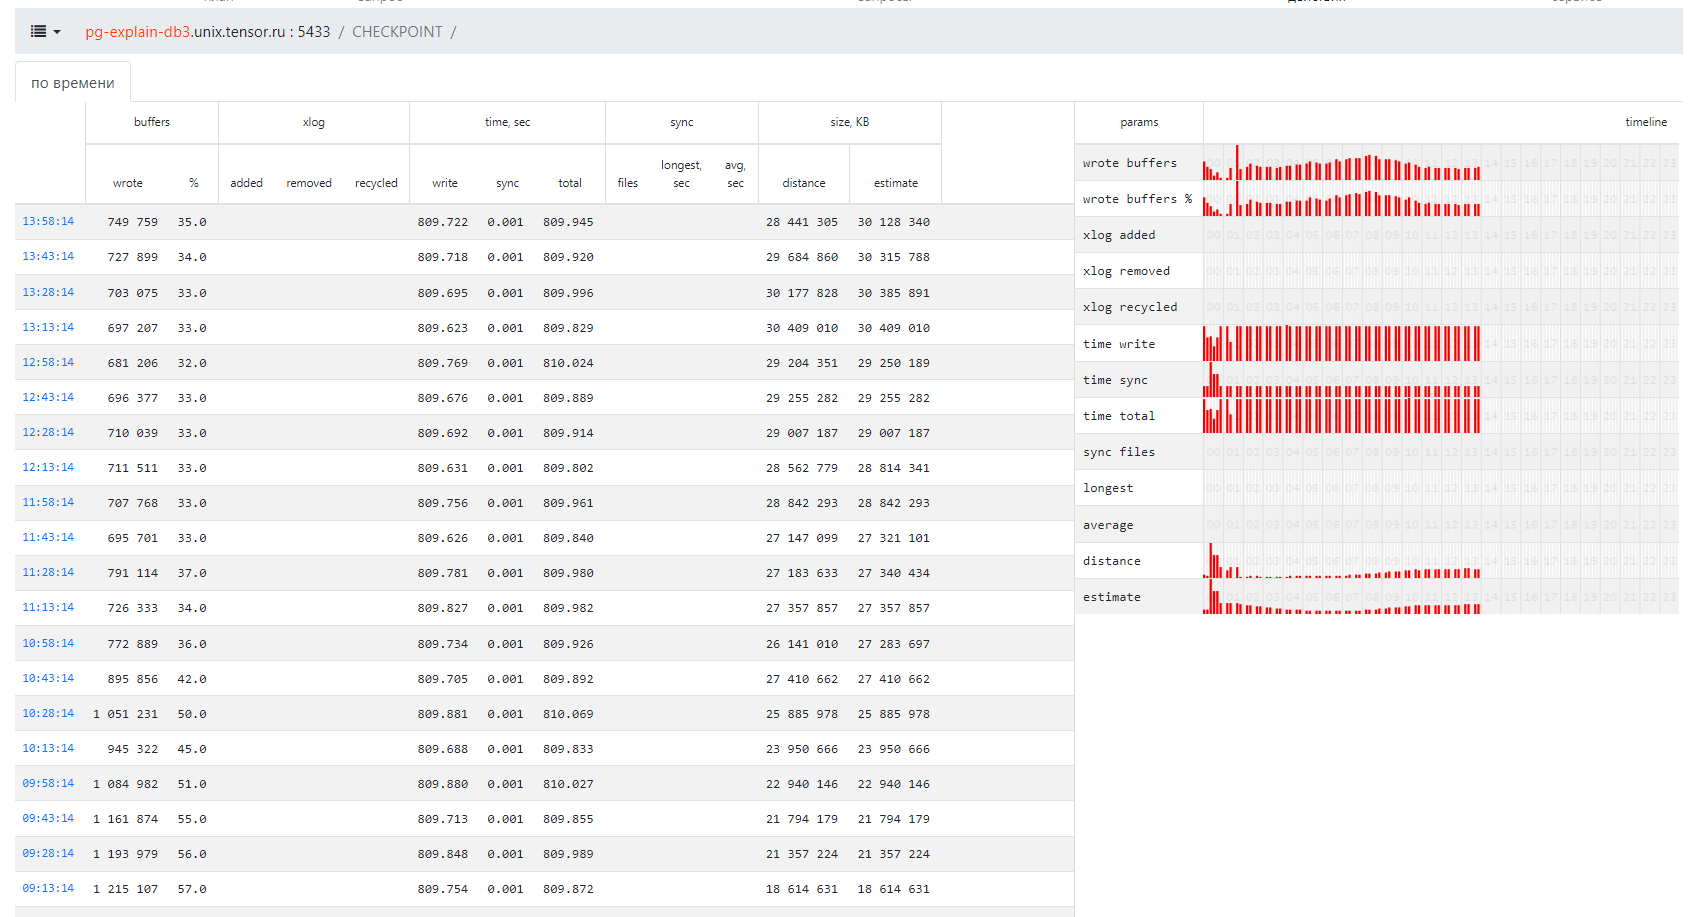Click the 'distance' column header
This screenshot has height=917, width=1691.
(x=803, y=183)
